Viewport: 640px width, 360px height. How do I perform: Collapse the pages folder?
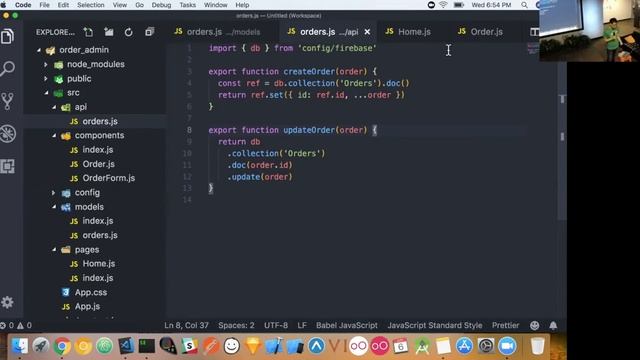click(x=54, y=250)
